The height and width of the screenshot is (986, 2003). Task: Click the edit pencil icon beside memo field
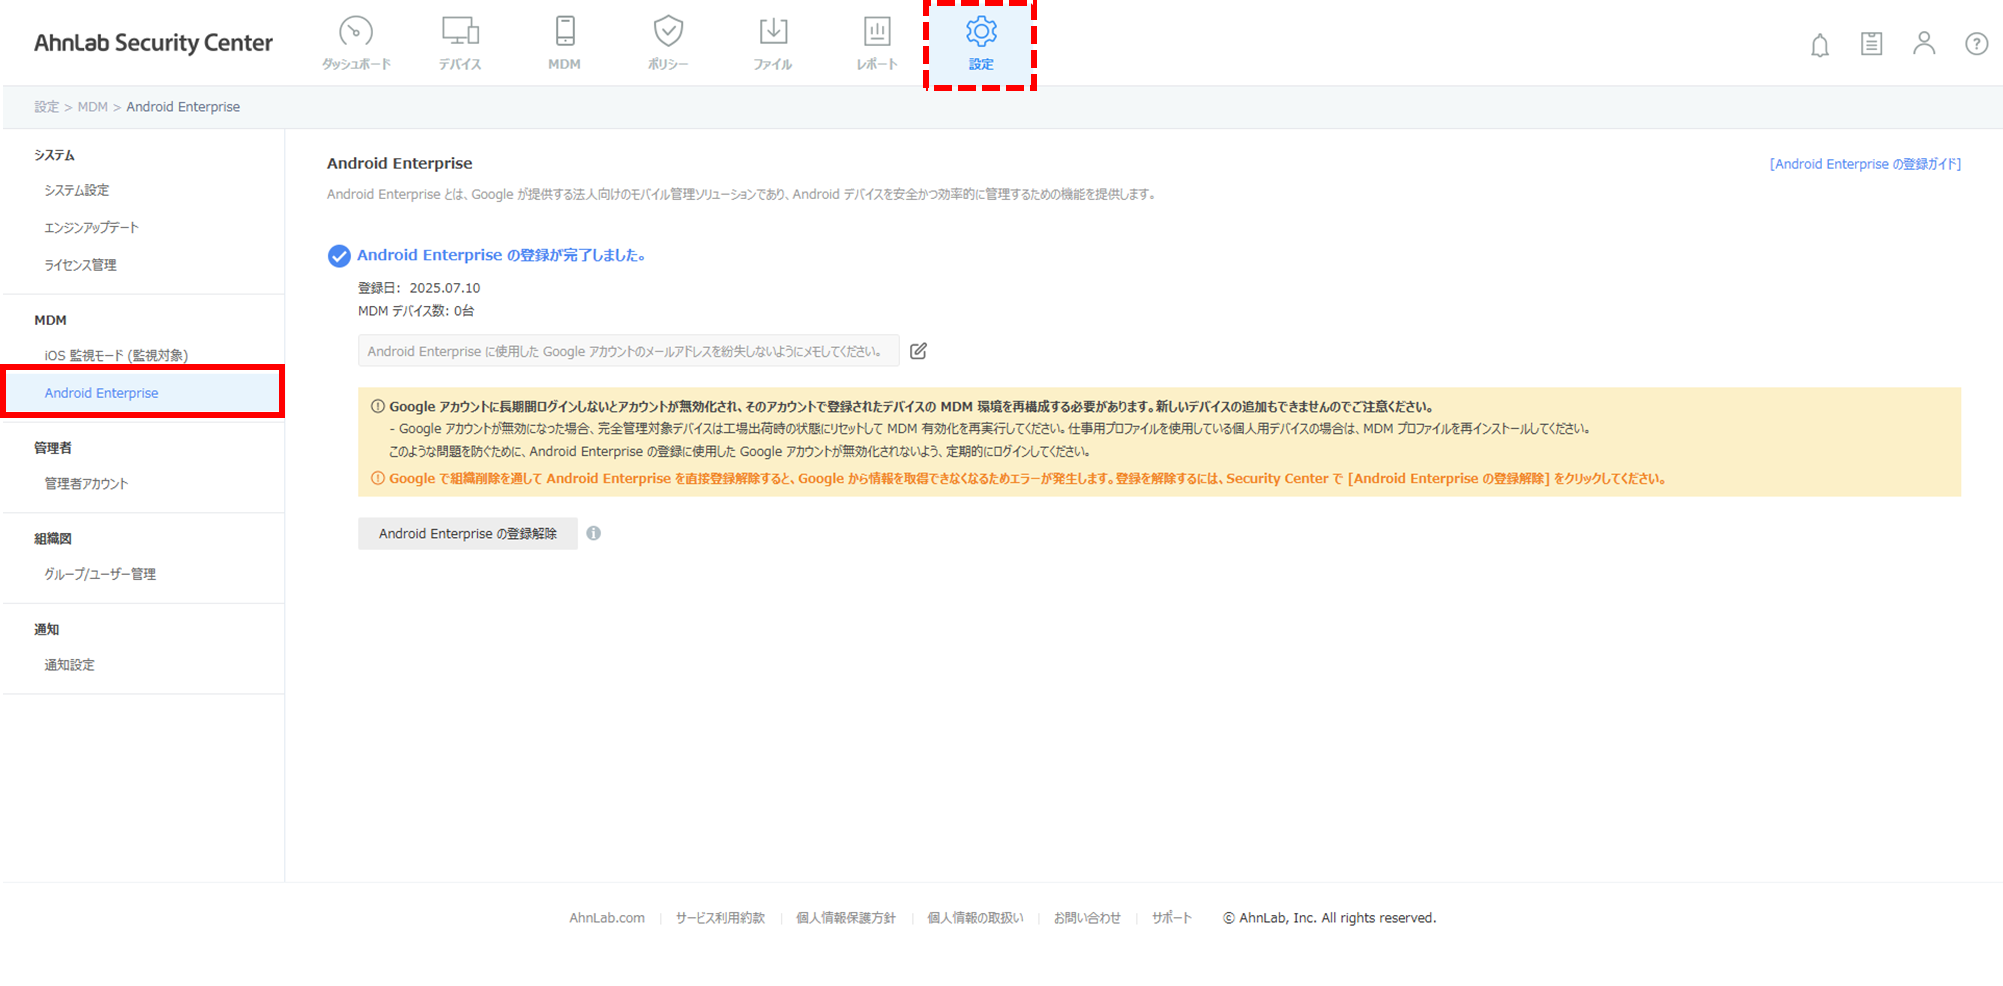click(x=918, y=351)
